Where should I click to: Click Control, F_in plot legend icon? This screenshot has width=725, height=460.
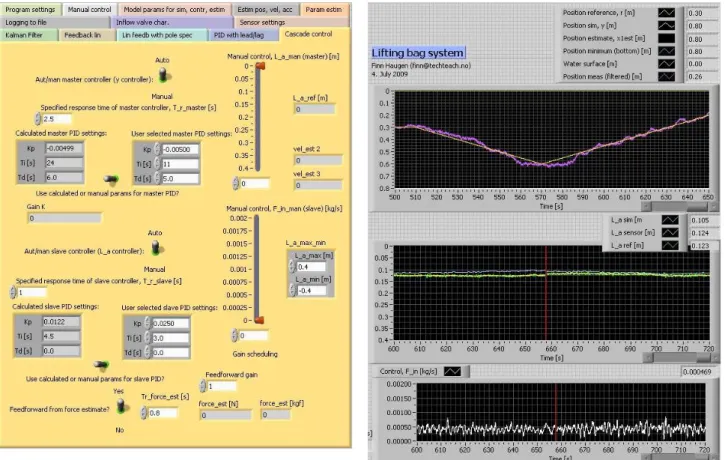[x=452, y=371]
